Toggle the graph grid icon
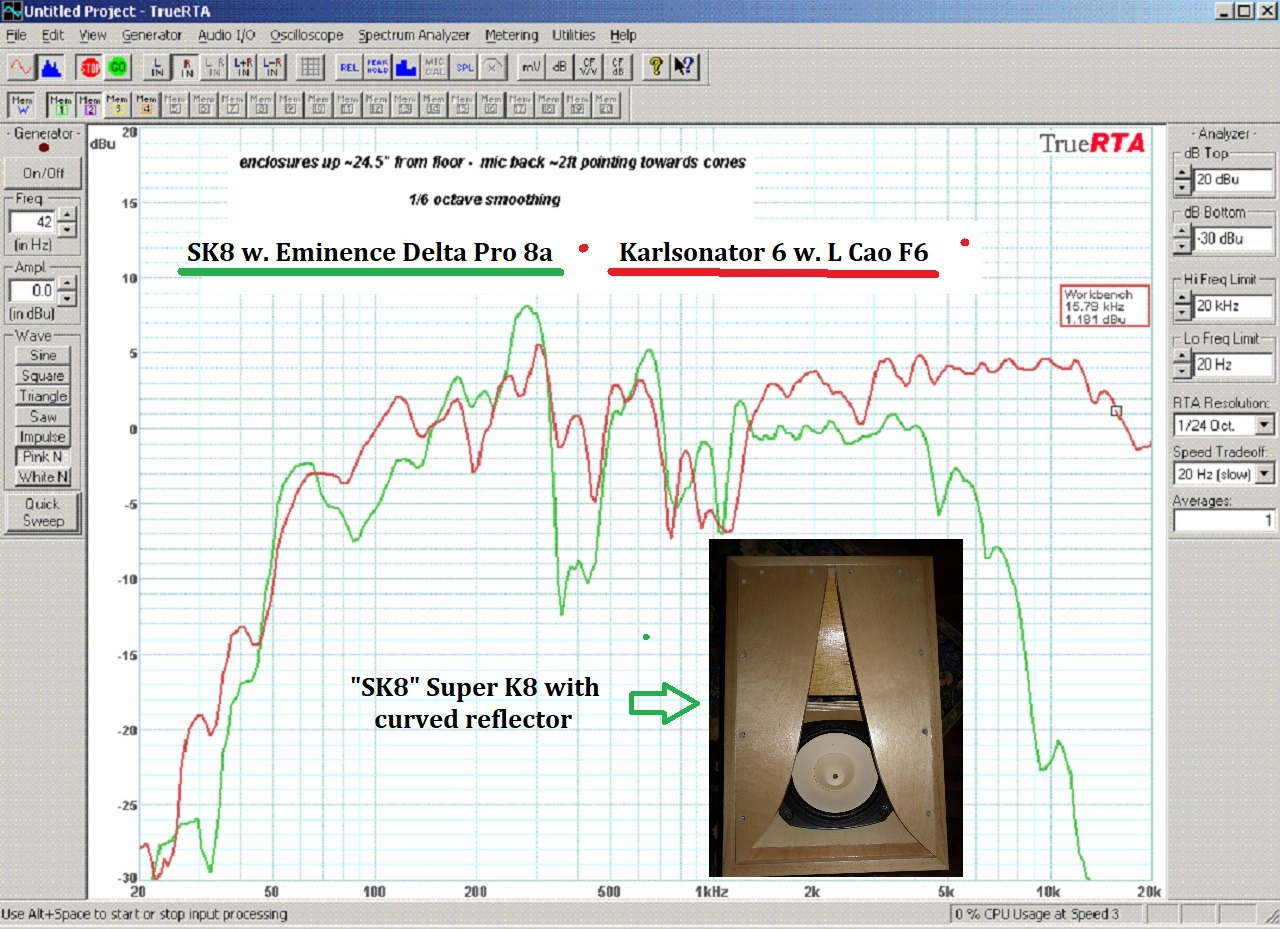This screenshot has width=1280, height=929. (310, 67)
